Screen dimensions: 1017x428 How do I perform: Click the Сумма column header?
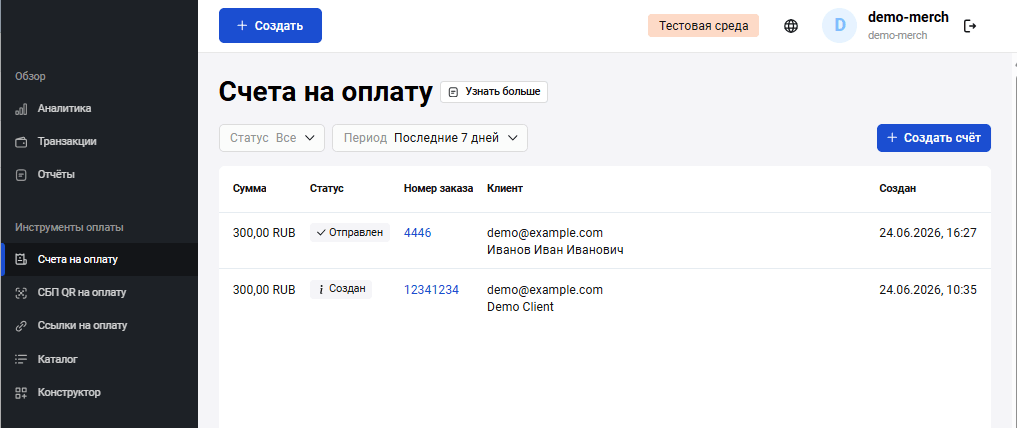point(250,189)
